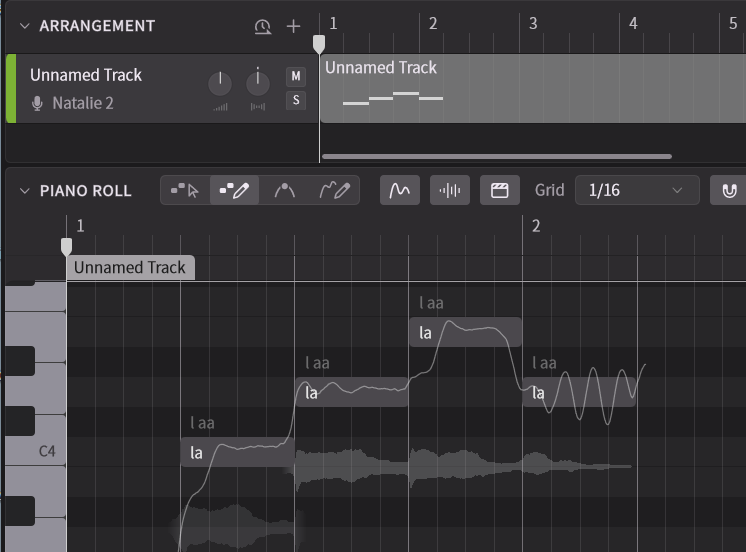Click the track volume knob
This screenshot has height=552, width=746.
coord(220,83)
